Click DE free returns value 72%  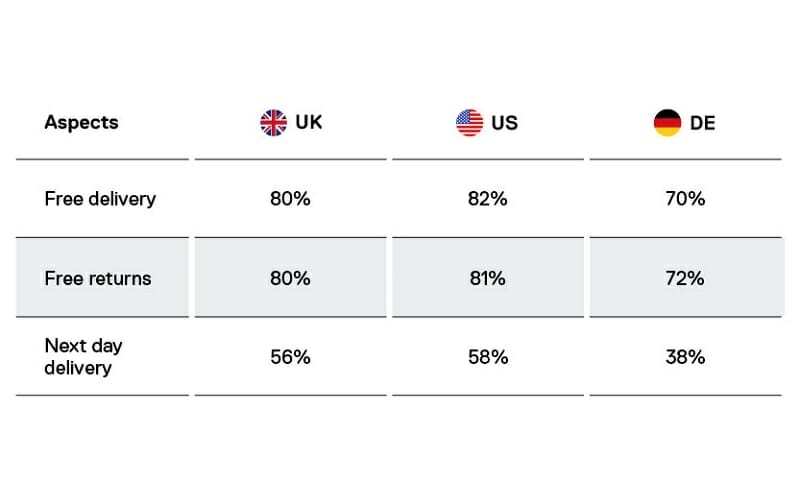[685, 278]
